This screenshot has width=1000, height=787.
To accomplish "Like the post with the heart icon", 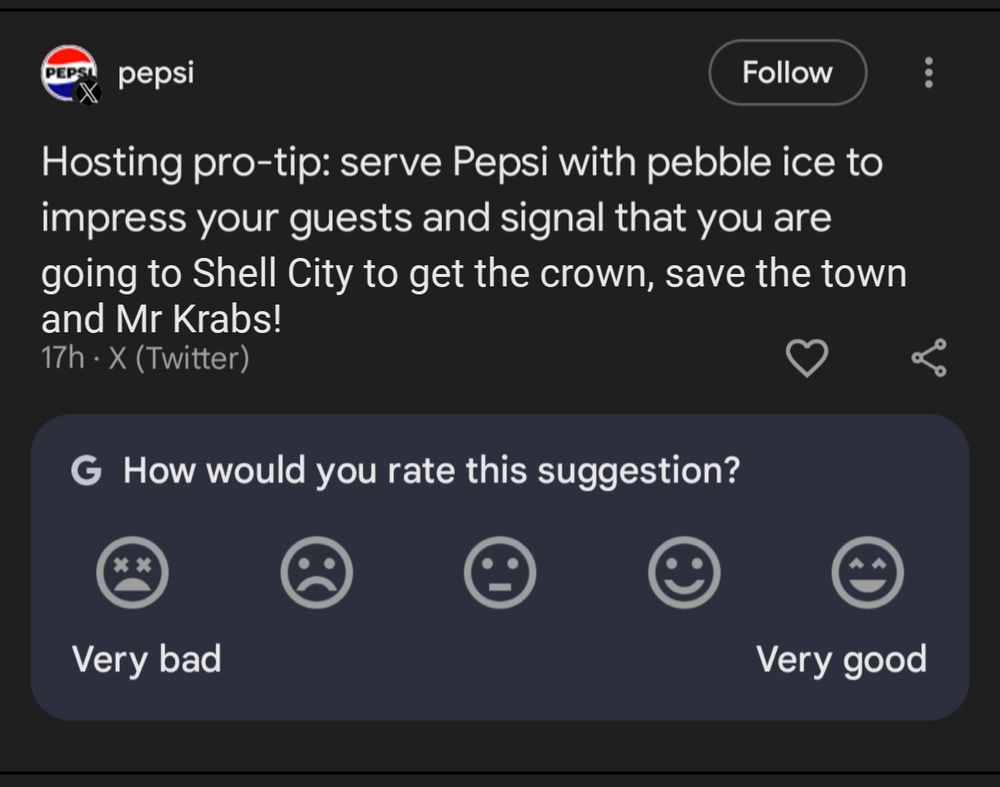I will pos(808,358).
